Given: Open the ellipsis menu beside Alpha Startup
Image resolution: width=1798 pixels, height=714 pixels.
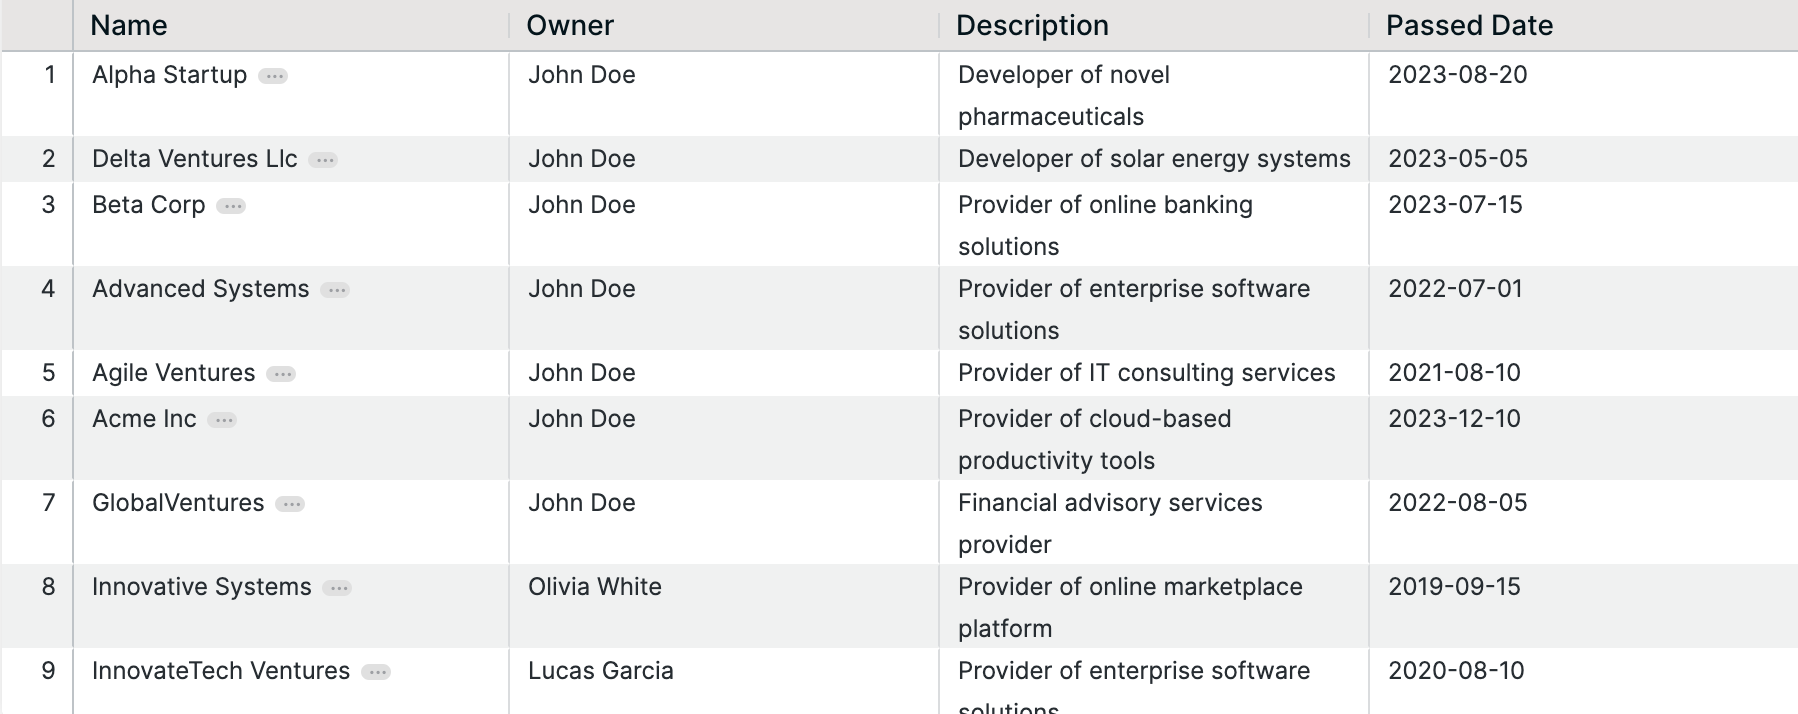Looking at the screenshot, I should pos(273,76).
